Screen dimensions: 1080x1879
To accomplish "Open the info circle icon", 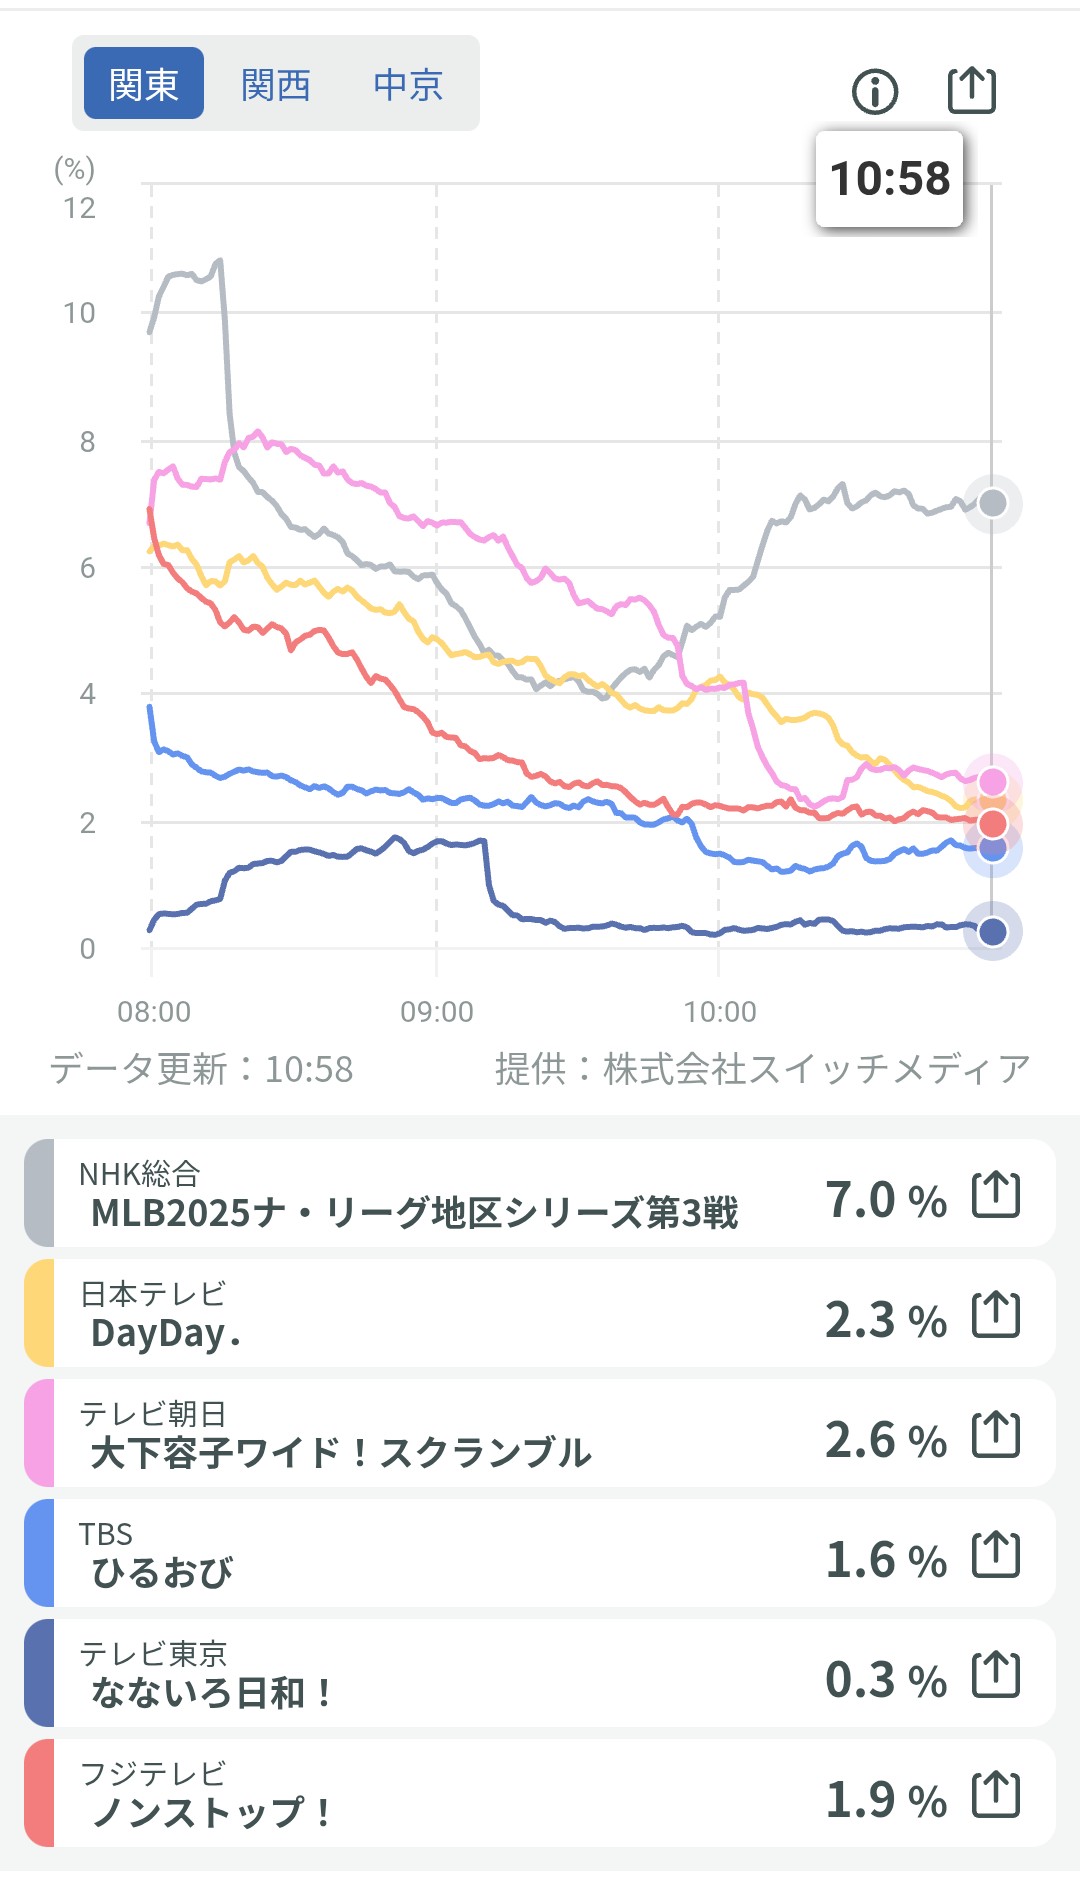I will coord(875,92).
